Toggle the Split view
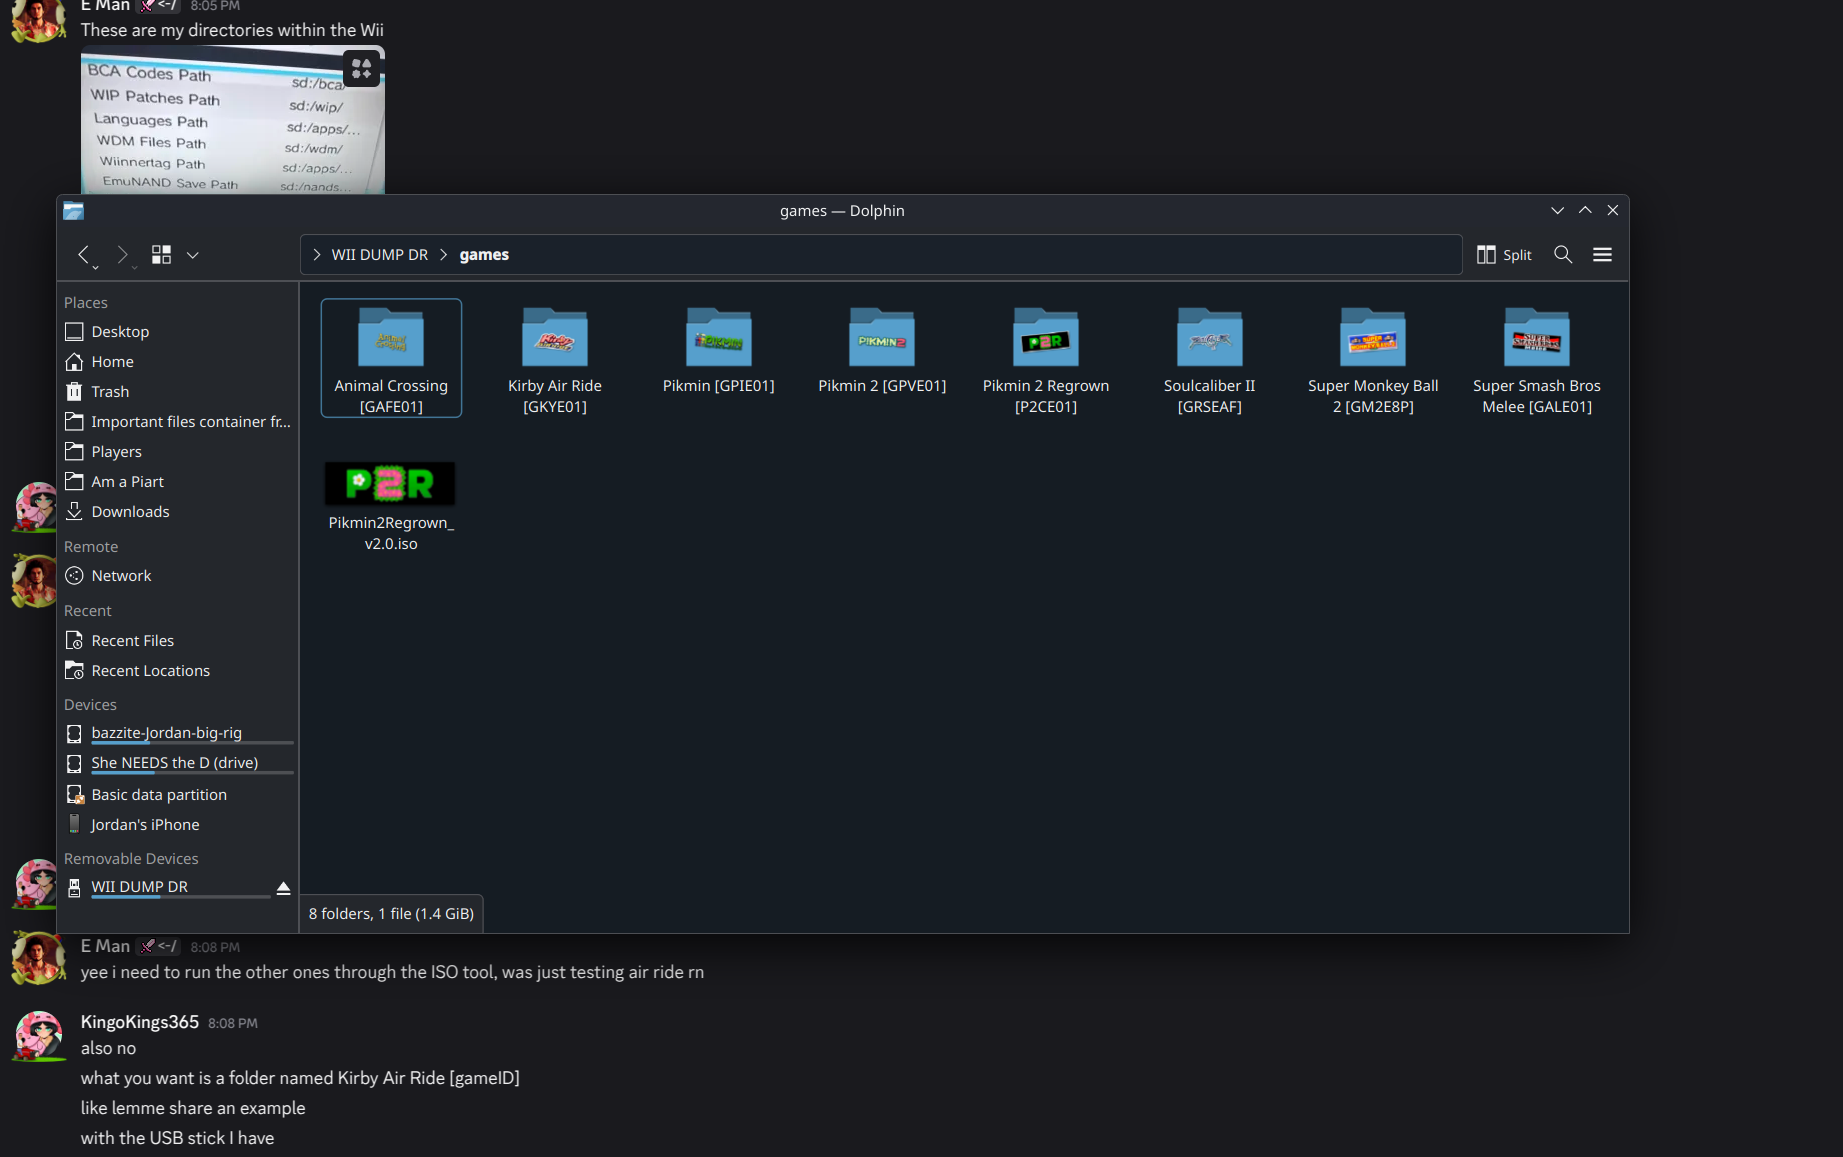Image resolution: width=1843 pixels, height=1157 pixels. 1503,255
